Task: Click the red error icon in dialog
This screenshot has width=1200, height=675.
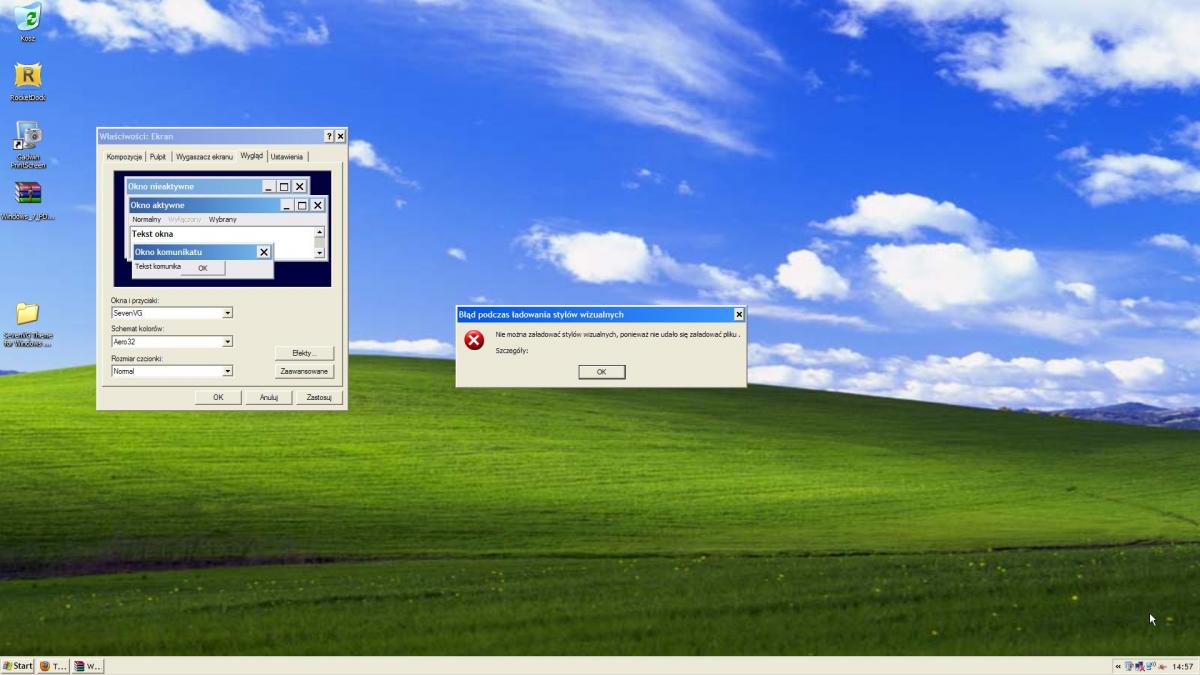Action: [x=474, y=340]
